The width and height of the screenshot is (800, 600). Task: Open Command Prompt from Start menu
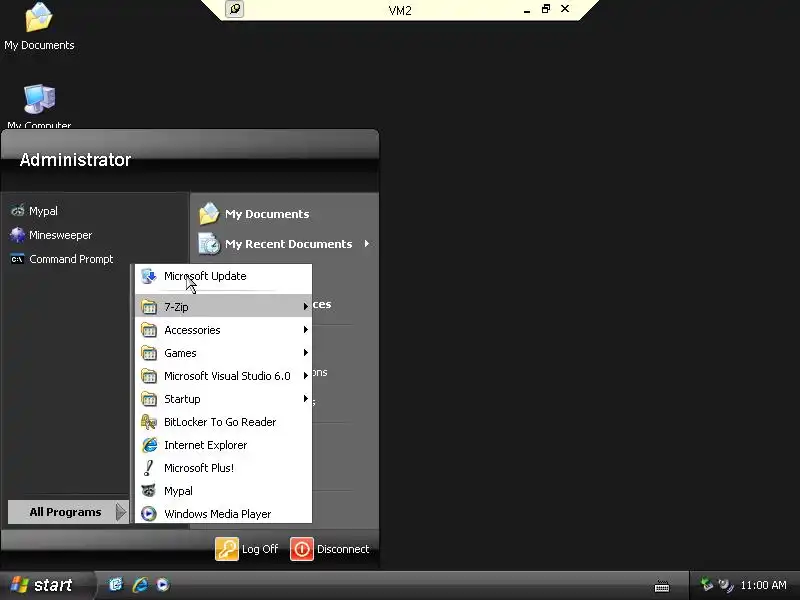point(95,259)
